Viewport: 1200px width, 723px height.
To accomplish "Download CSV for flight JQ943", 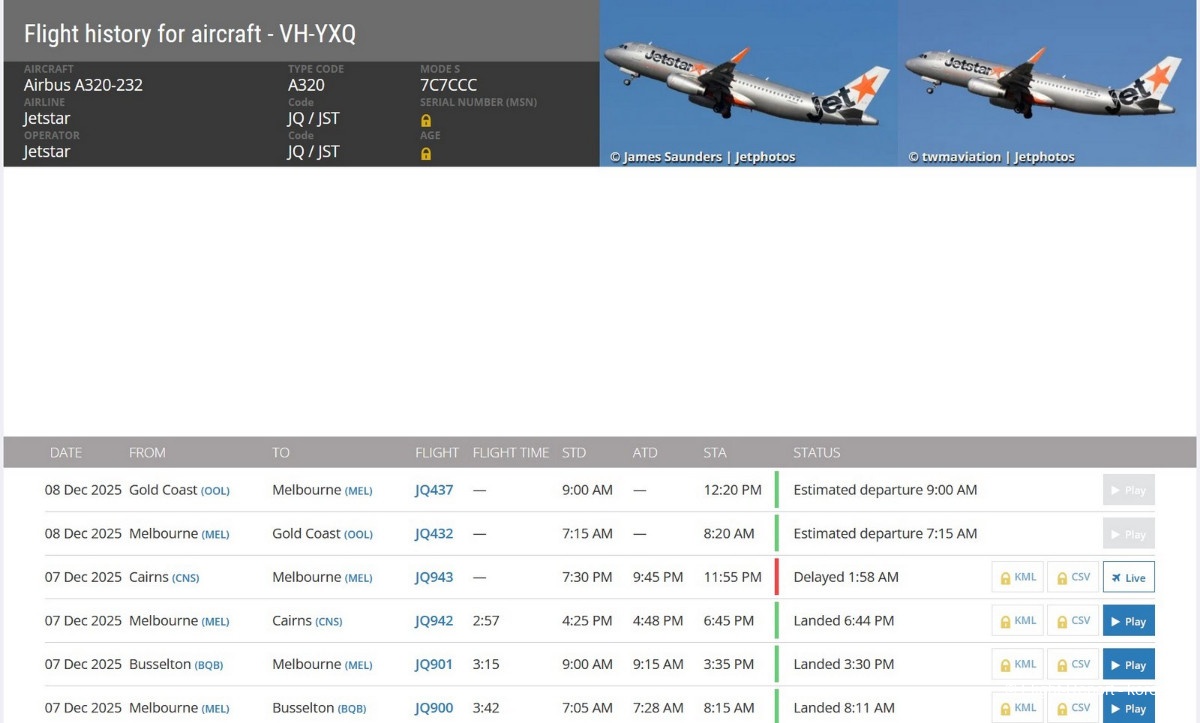I will (1073, 577).
